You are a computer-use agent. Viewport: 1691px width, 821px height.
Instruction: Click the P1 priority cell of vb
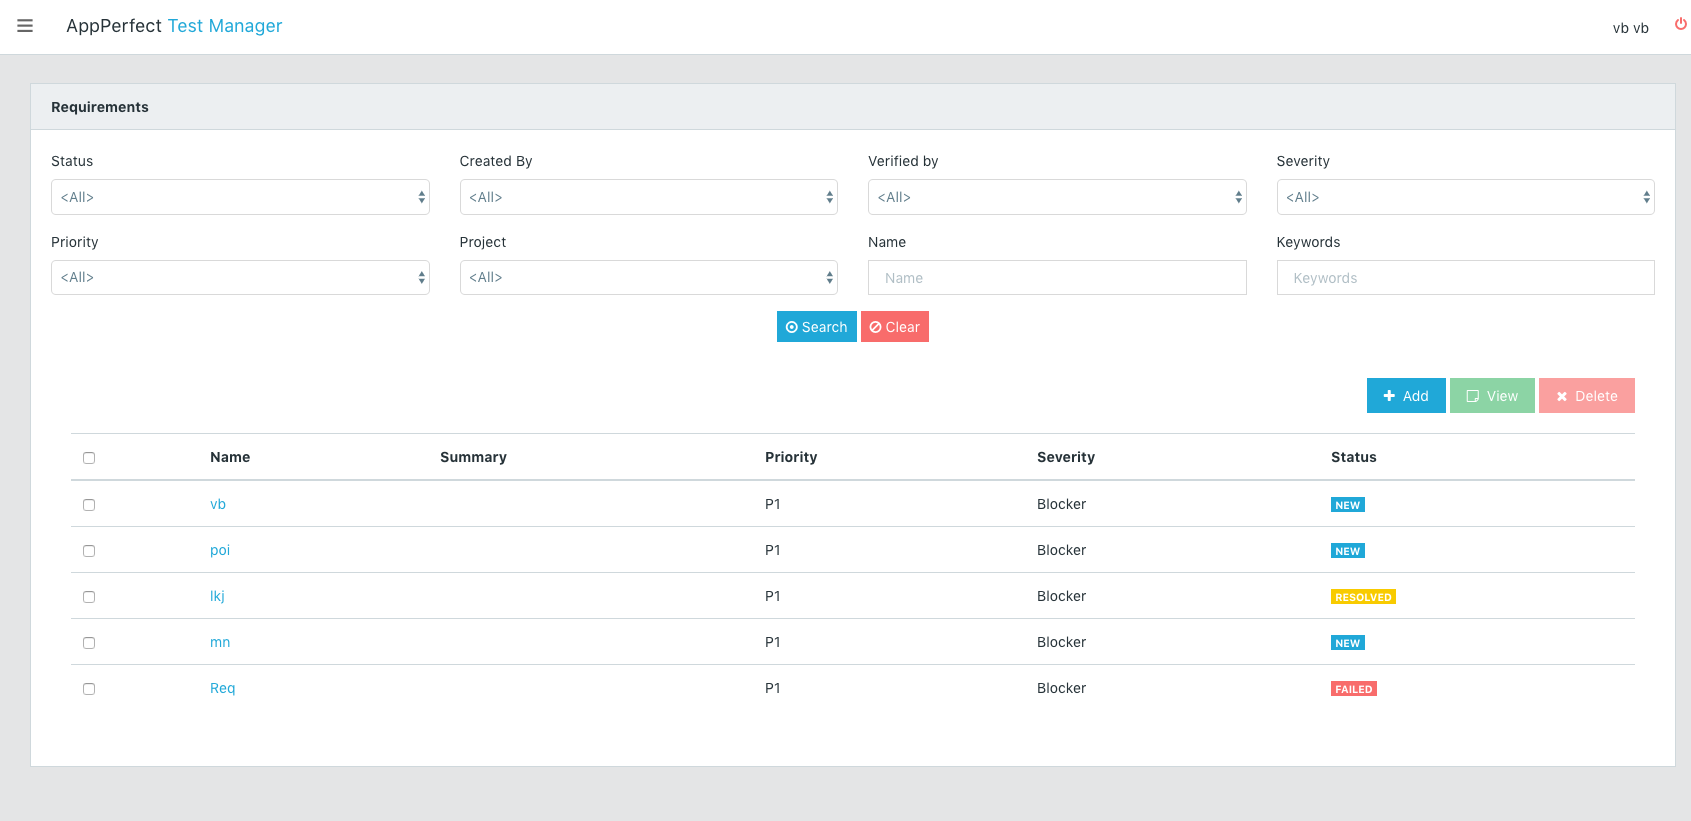coord(773,504)
